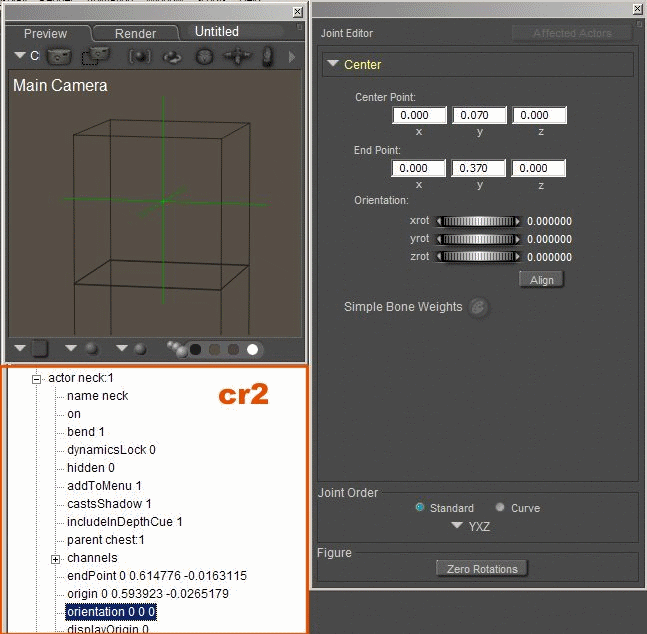The width and height of the screenshot is (647, 634).
Task: Click the Simple Bone Weights icon
Action: tap(478, 307)
